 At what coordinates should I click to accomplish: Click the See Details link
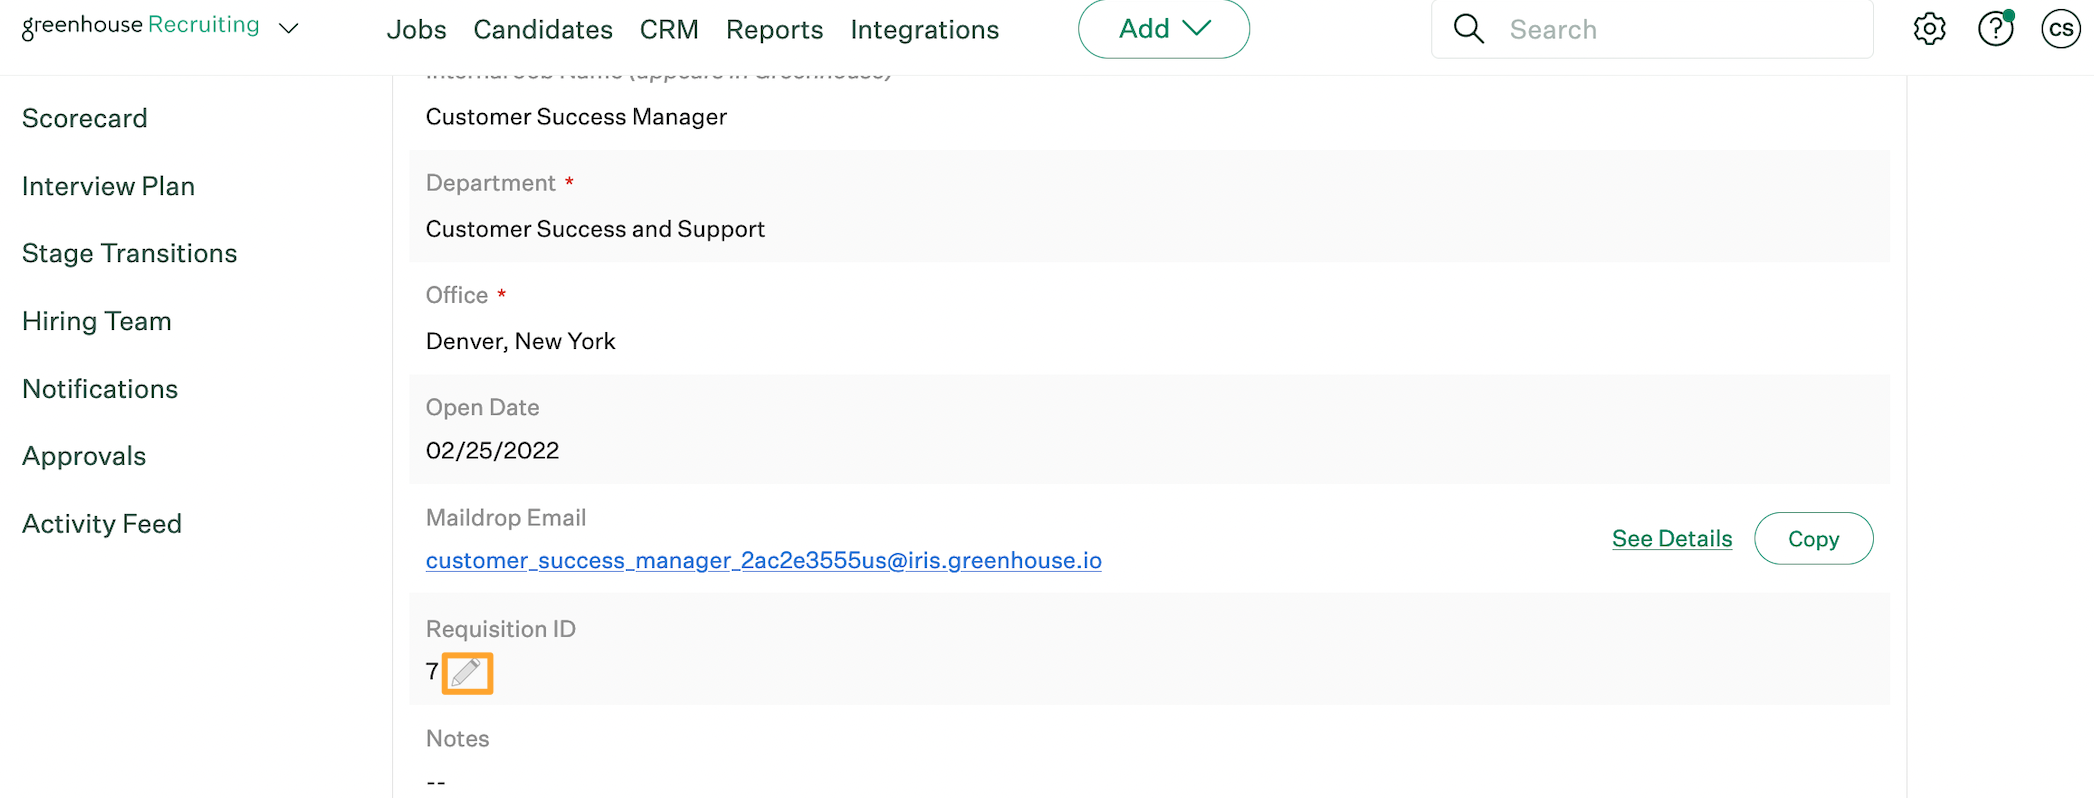(x=1671, y=539)
